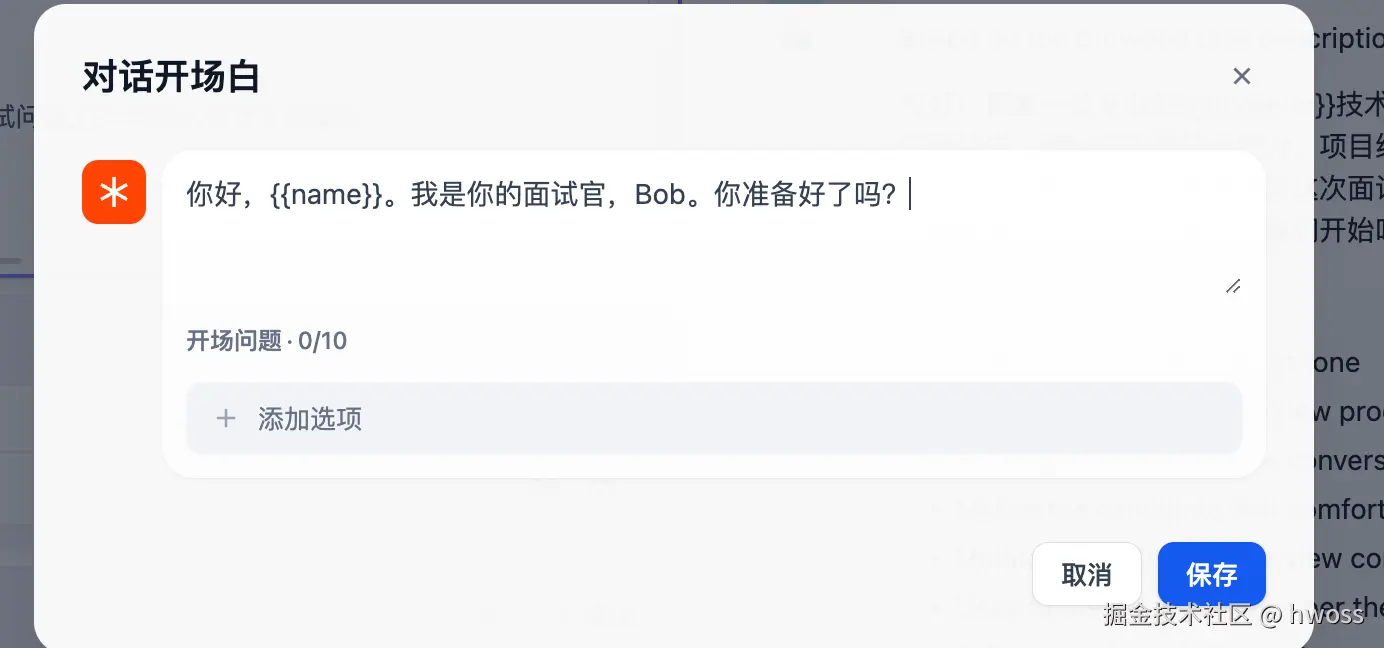The height and width of the screenshot is (648, 1384).
Task: Add an opening question via 添加选项
Action: pyautogui.click(x=714, y=418)
